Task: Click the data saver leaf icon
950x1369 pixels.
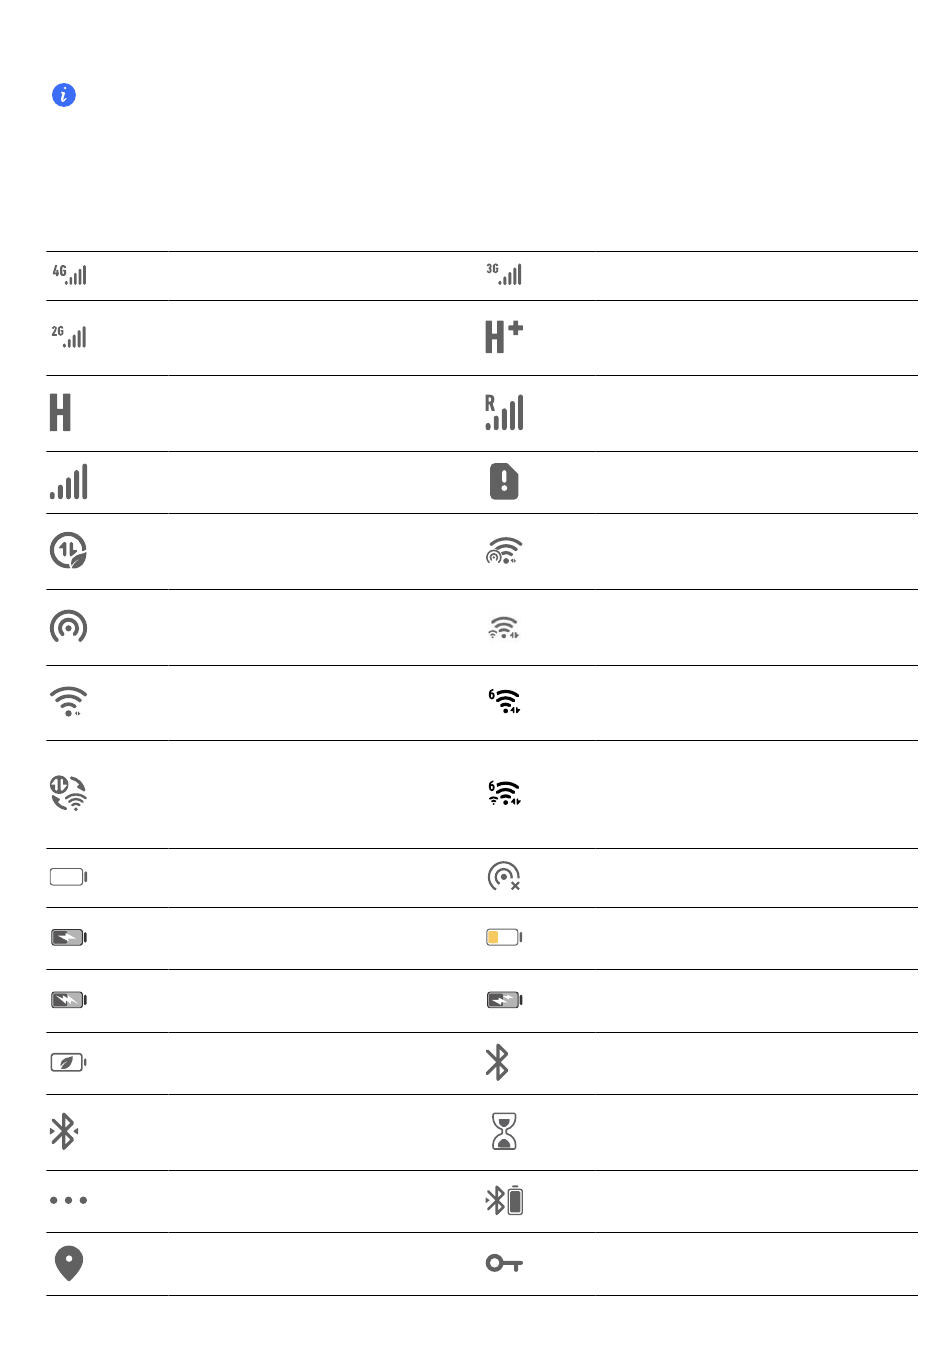Action: [x=69, y=550]
